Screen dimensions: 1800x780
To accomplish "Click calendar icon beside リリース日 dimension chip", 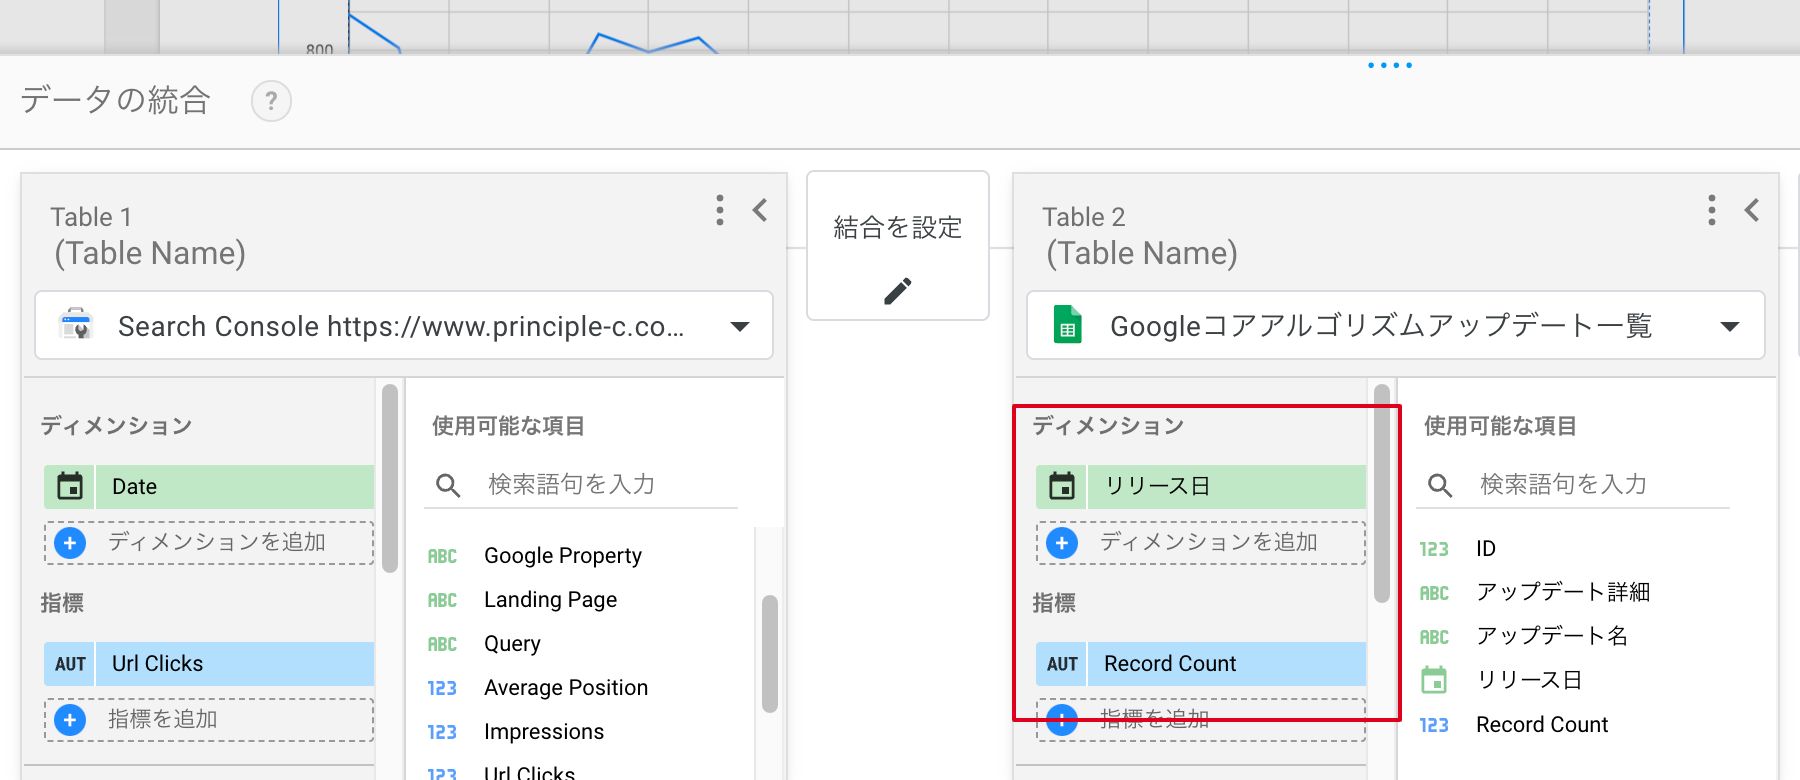I will point(1062,487).
